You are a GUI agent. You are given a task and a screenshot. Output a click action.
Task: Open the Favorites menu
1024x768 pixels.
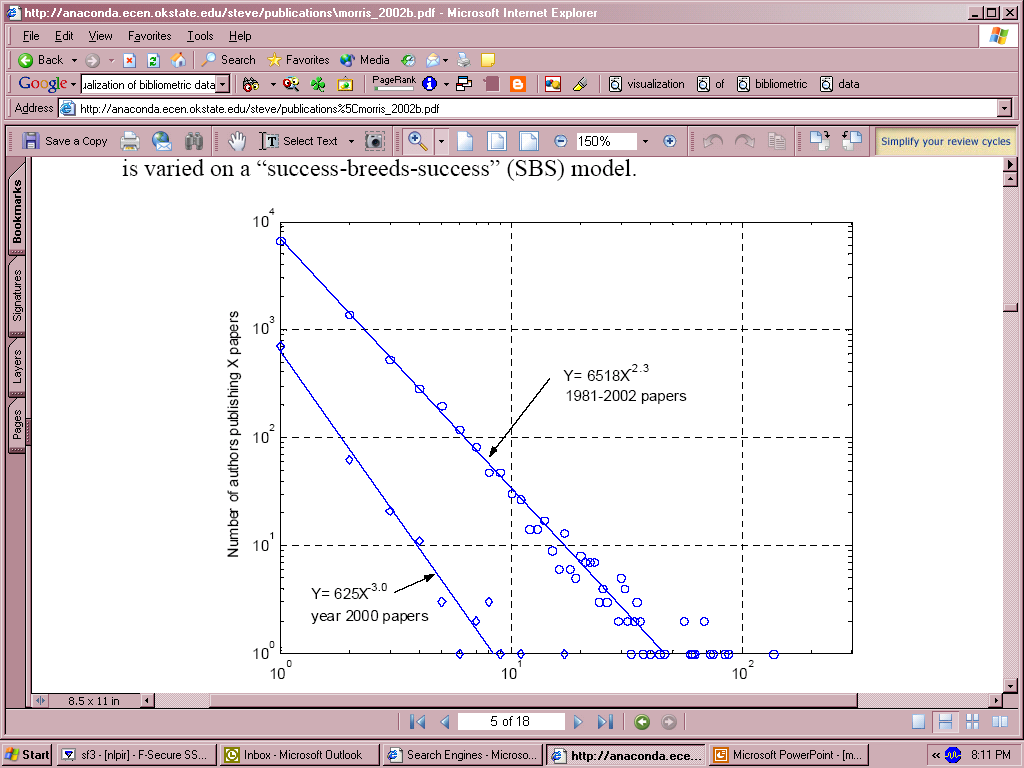pyautogui.click(x=149, y=36)
